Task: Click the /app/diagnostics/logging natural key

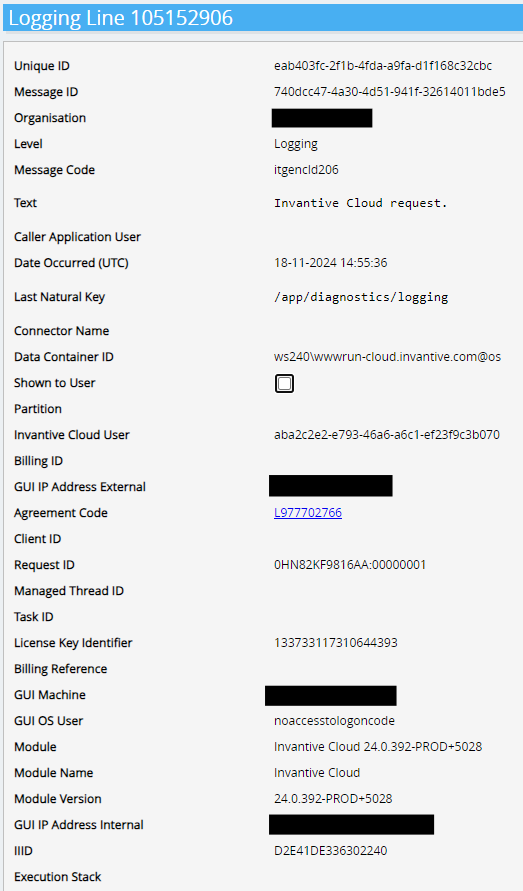Action: [x=361, y=297]
